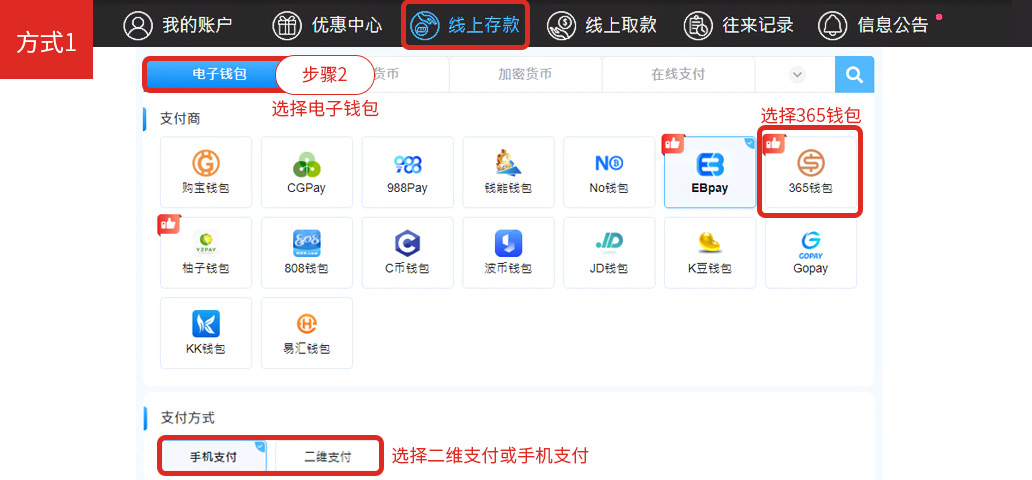The width and height of the screenshot is (1032, 480).
Task: Click the 往来记录 records icon
Action: [x=698, y=25]
